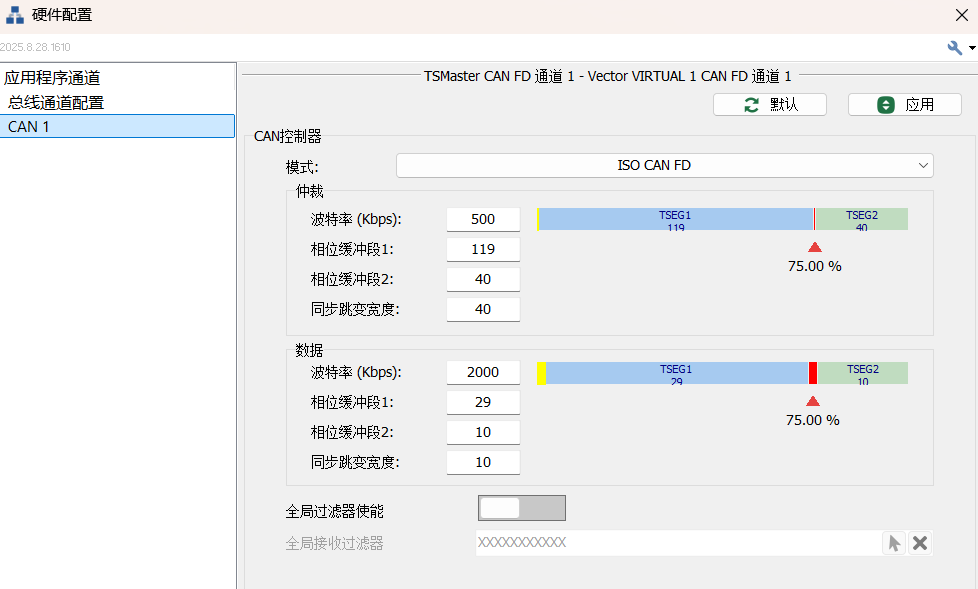Screen dimensions: 978x589
Task: Click the 应用 button
Action: click(904, 105)
